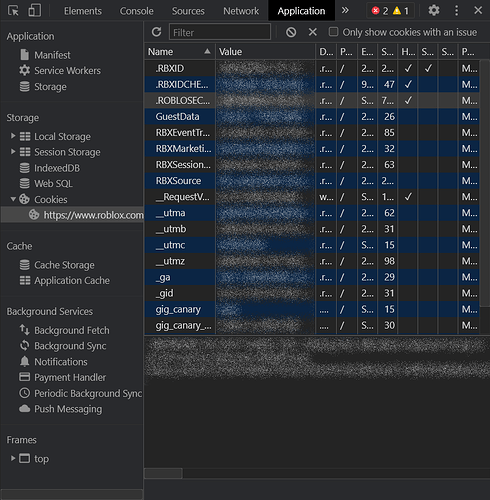Click the Push Messaging cloud icon

coord(24,409)
